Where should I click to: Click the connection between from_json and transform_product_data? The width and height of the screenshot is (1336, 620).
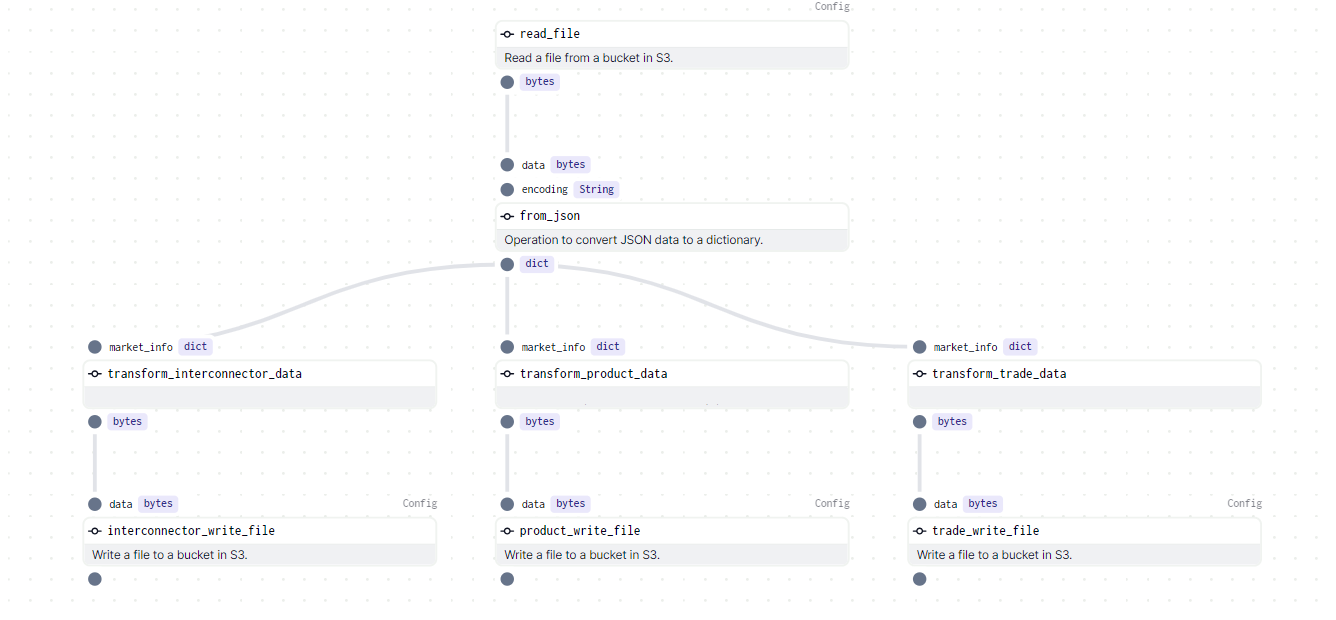(507, 305)
